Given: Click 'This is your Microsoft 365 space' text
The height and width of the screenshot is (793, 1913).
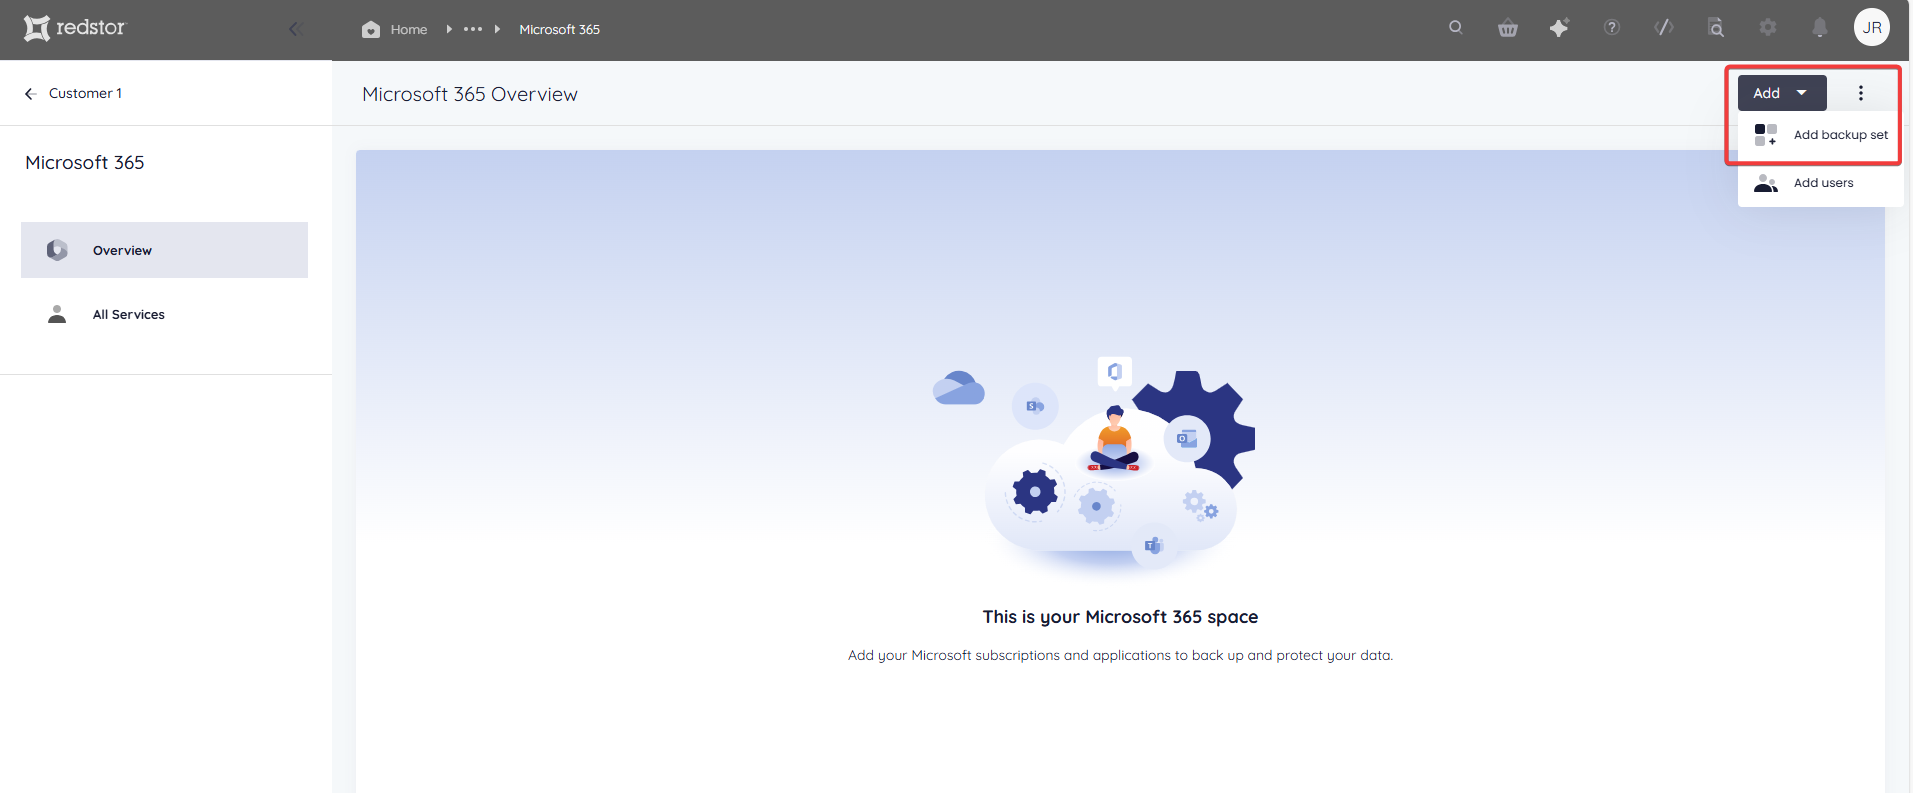Looking at the screenshot, I should (1120, 617).
